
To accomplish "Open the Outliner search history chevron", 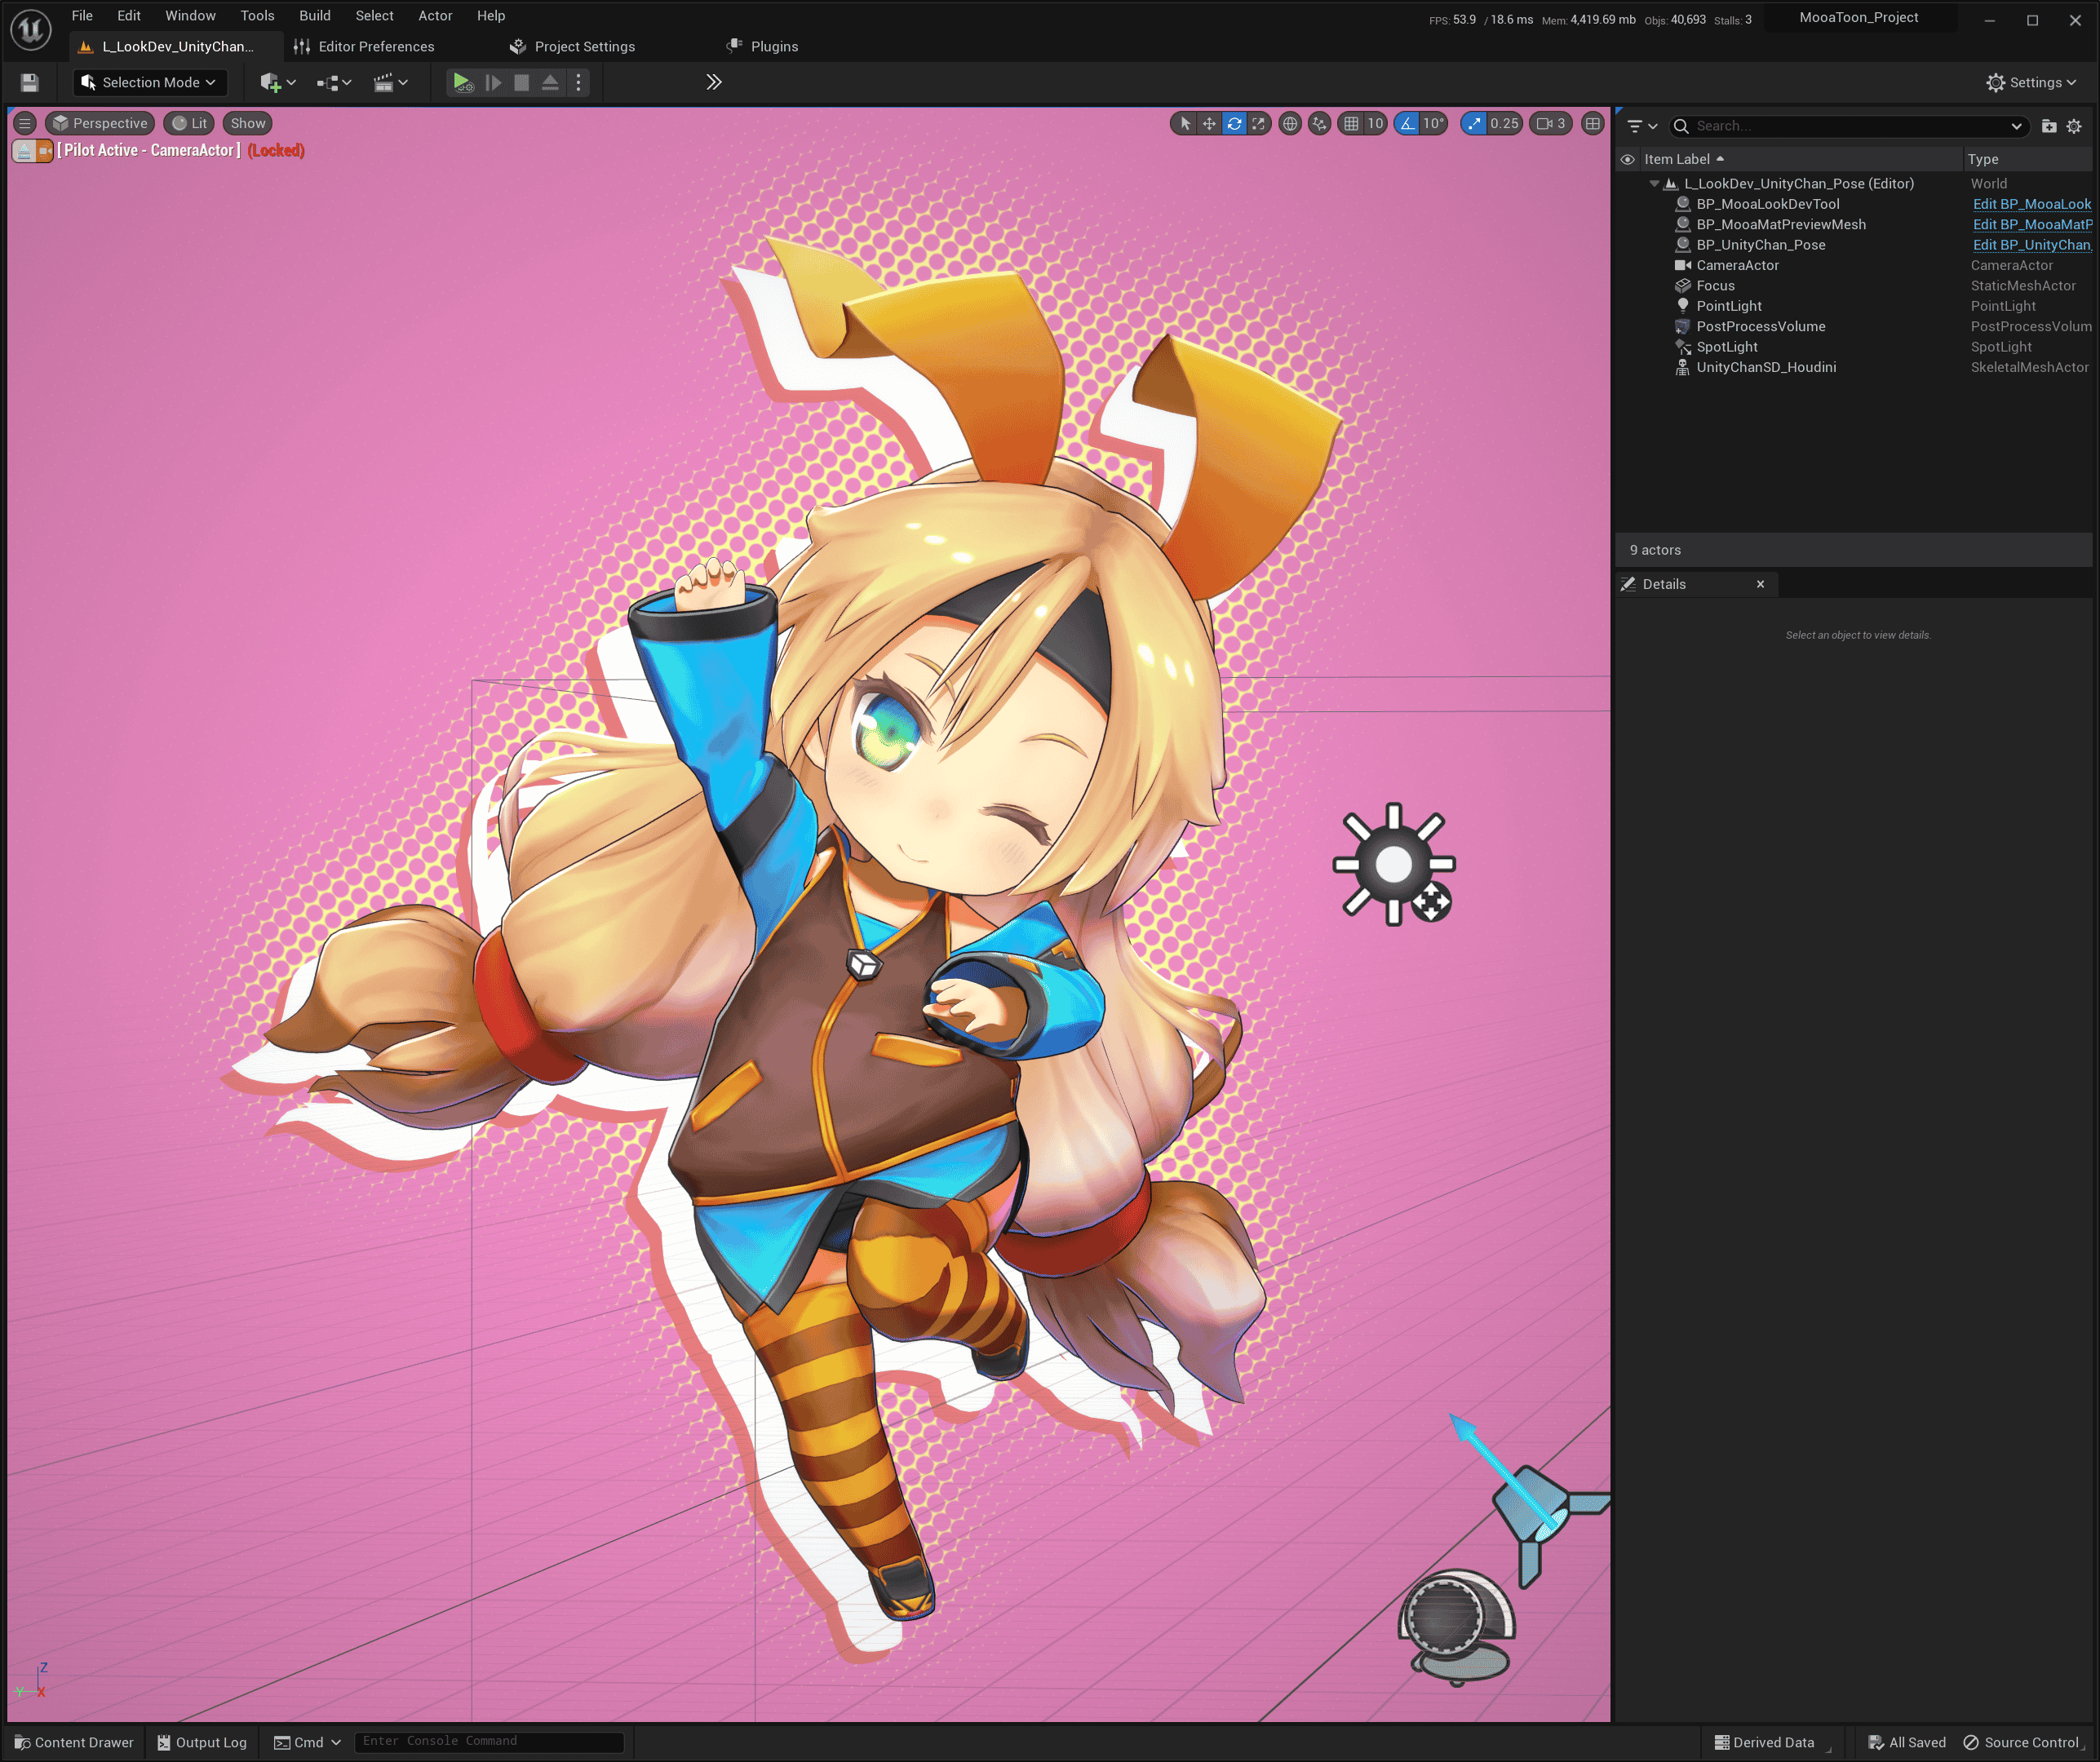I will coord(2016,126).
